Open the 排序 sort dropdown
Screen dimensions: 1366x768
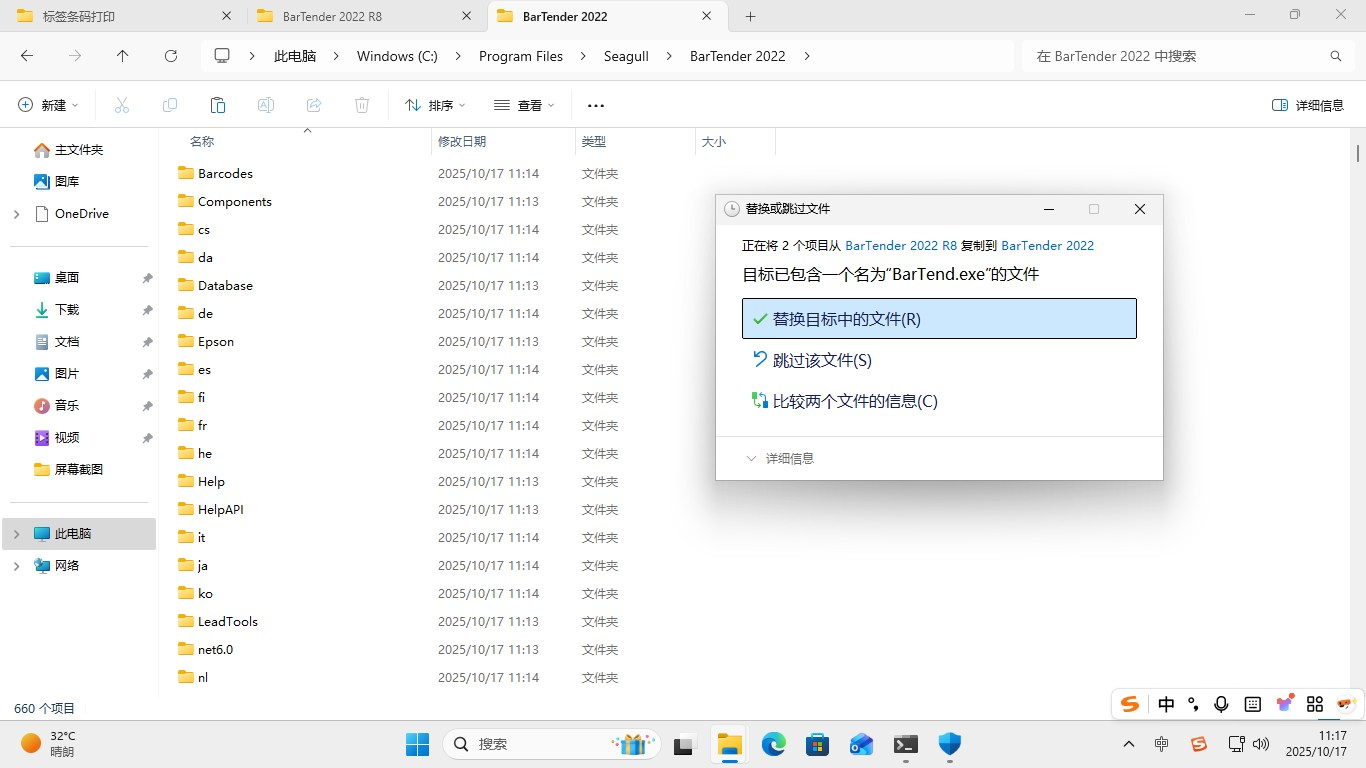(435, 105)
